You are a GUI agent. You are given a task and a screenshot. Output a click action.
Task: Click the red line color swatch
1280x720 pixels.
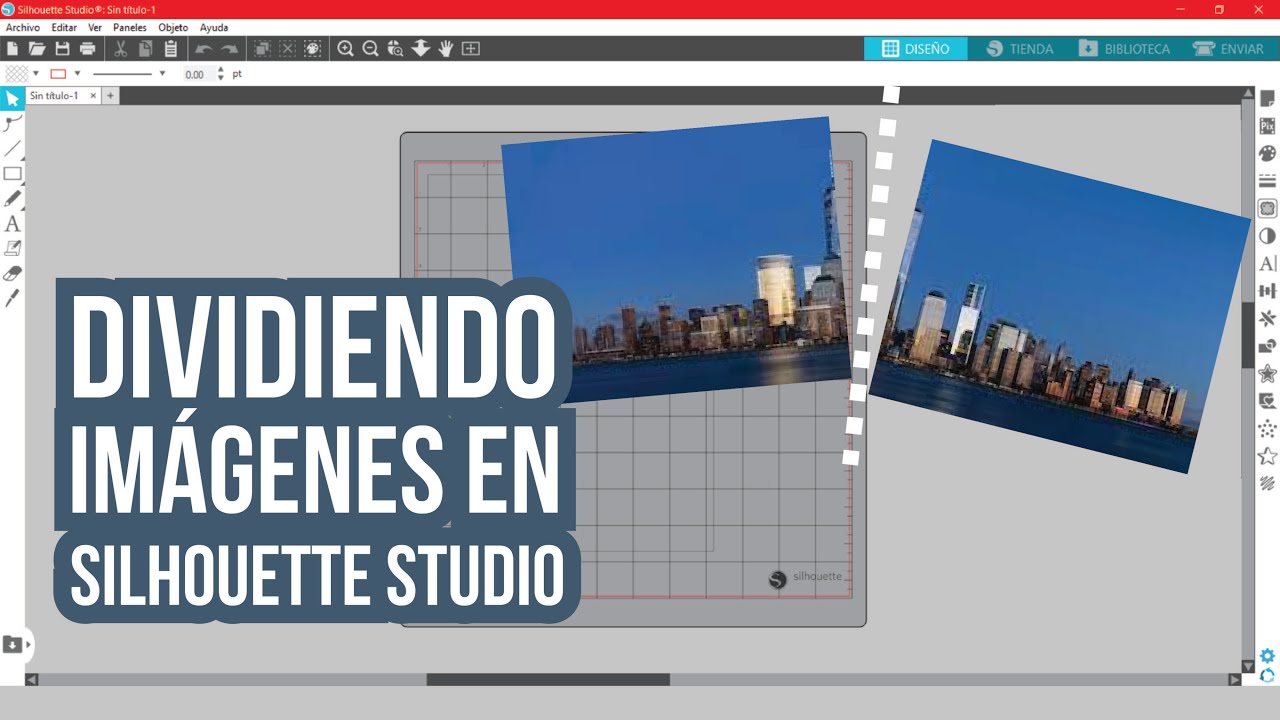coord(58,74)
